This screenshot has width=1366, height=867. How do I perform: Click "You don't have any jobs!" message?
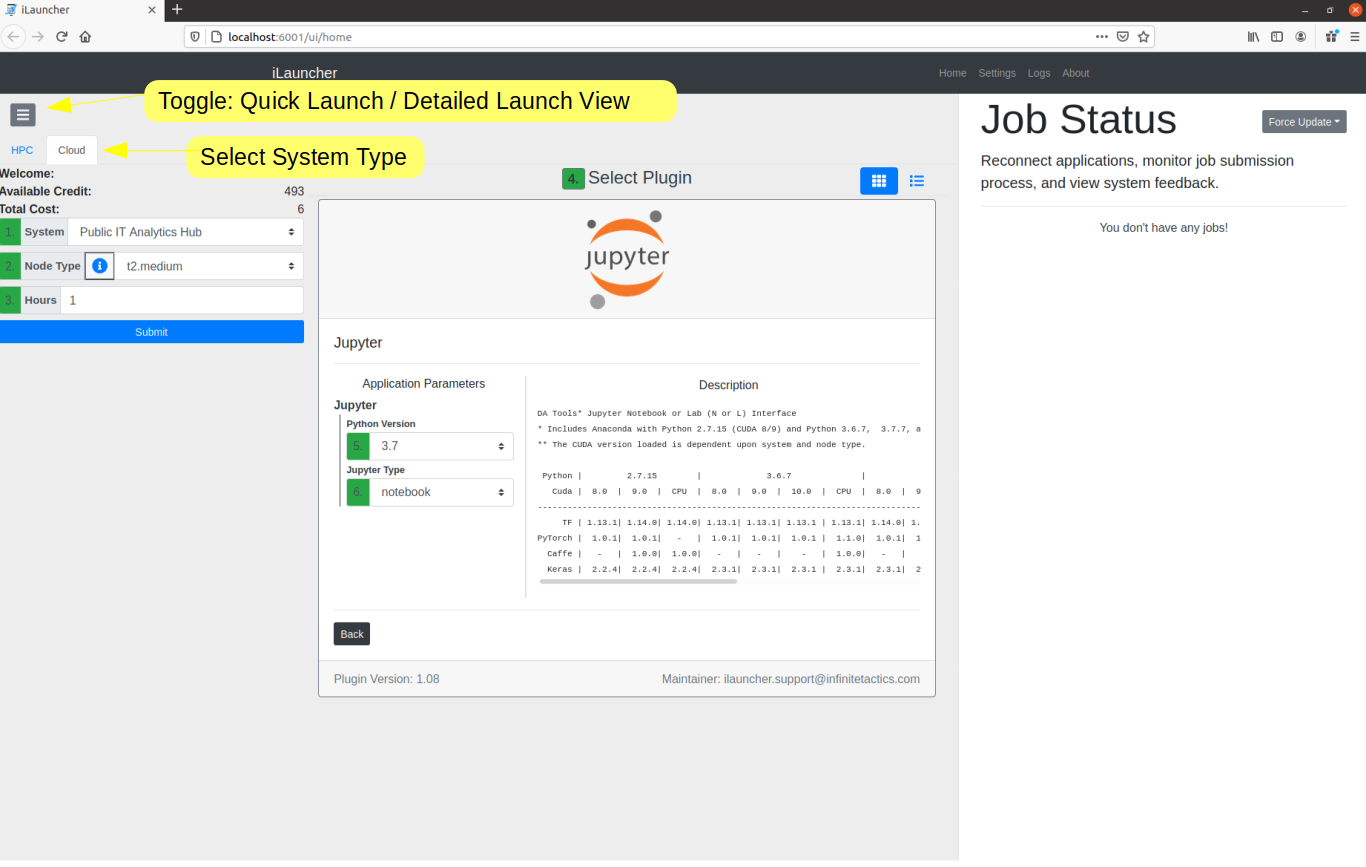click(1164, 228)
